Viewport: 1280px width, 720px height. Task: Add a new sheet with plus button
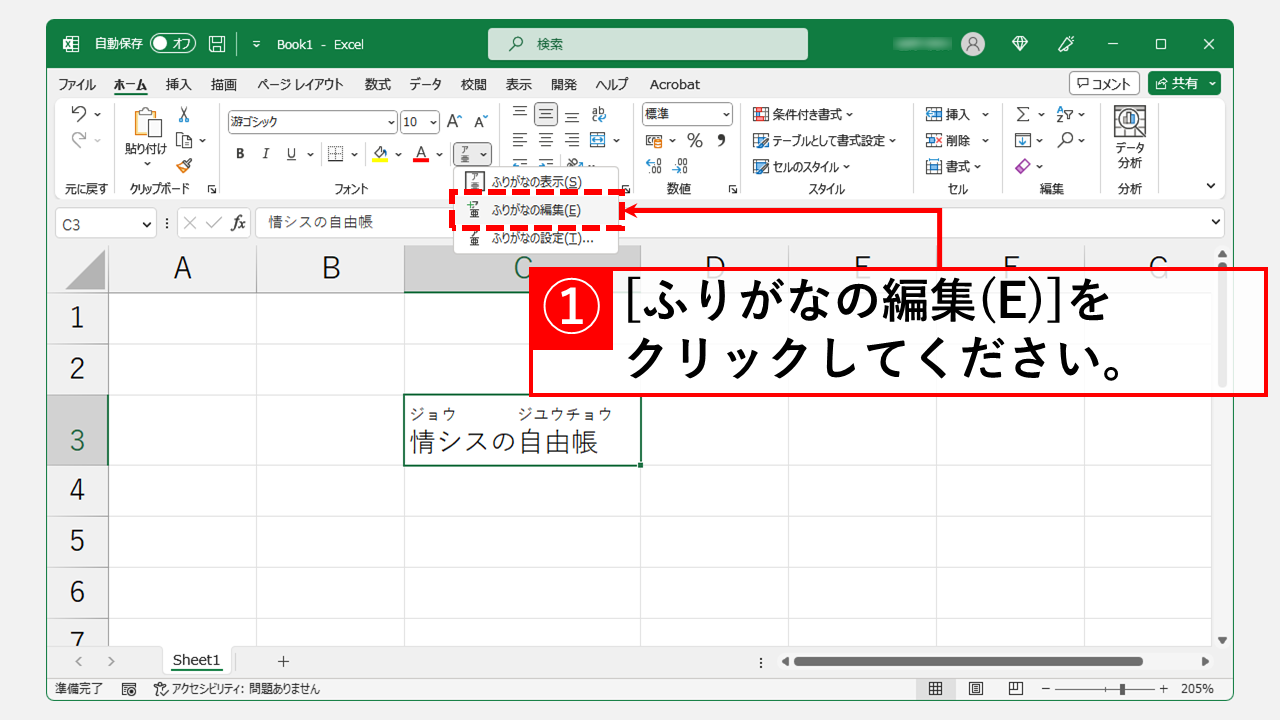pyautogui.click(x=283, y=661)
